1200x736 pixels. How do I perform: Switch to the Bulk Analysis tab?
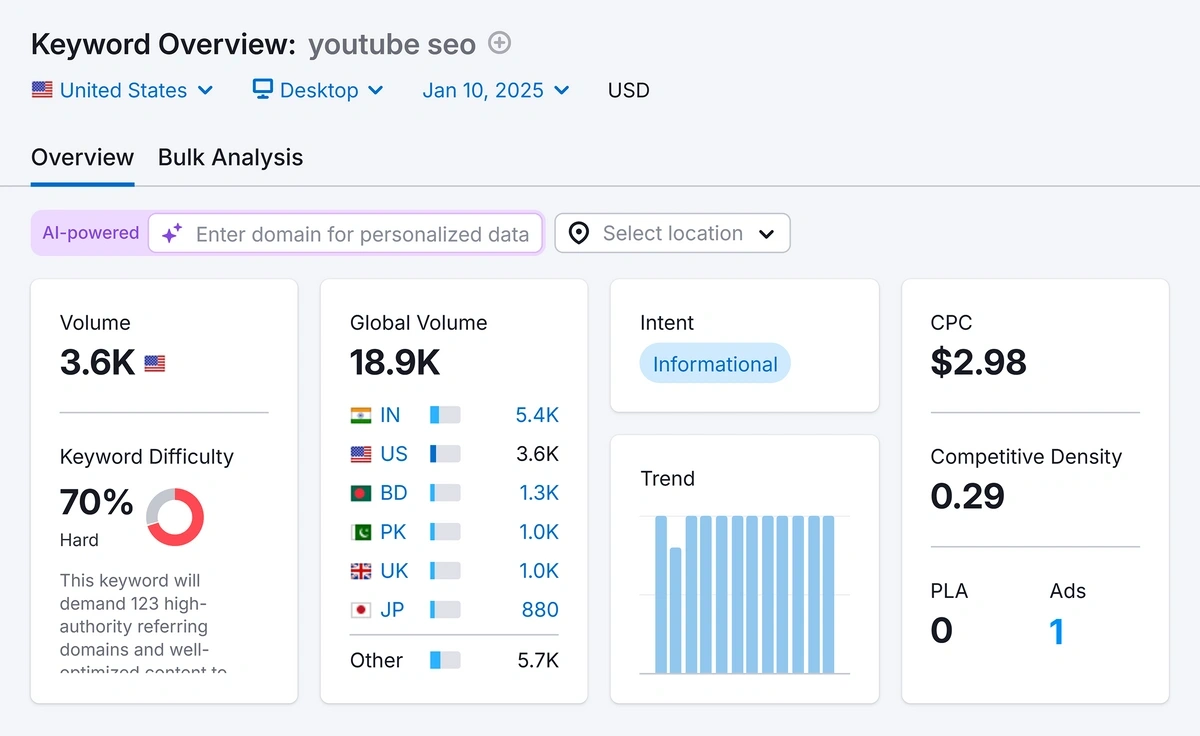230,158
